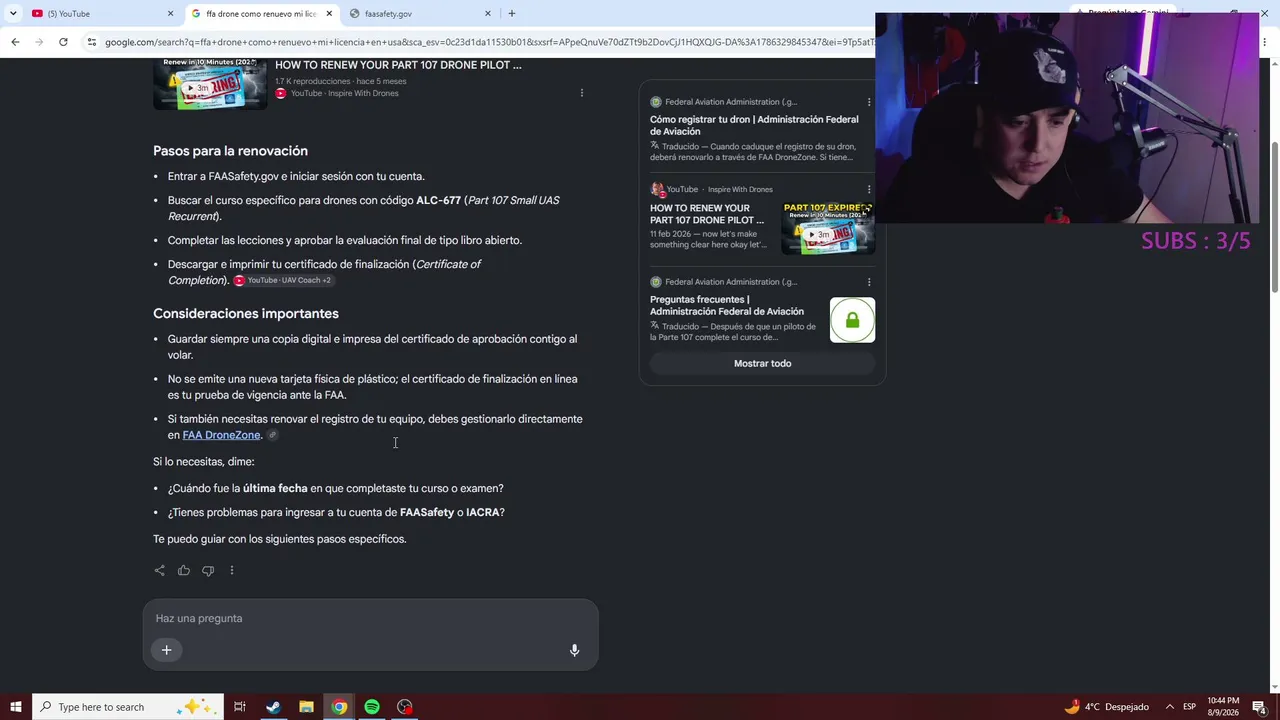Open the OBS recording taskbar icon
Screen dimensions: 1280x720
click(405, 707)
